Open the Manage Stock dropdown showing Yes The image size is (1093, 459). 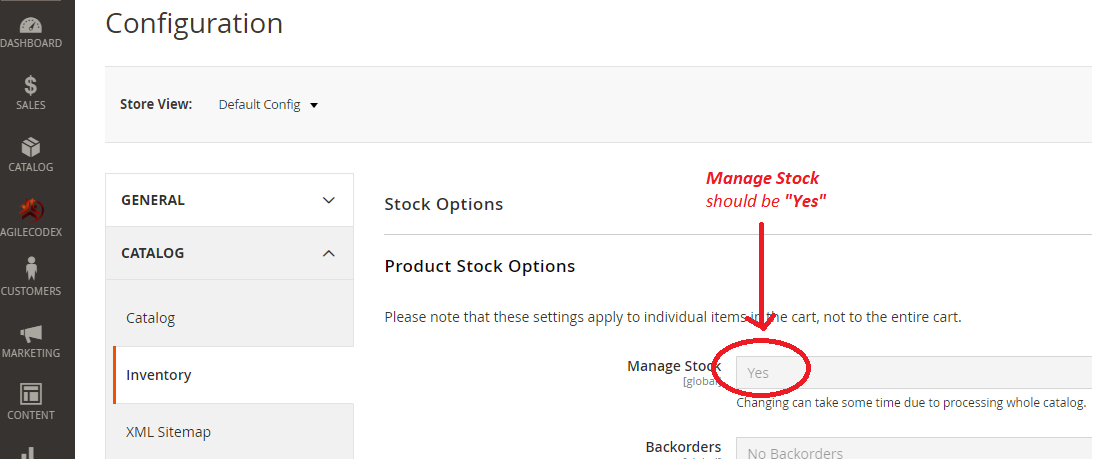click(914, 373)
